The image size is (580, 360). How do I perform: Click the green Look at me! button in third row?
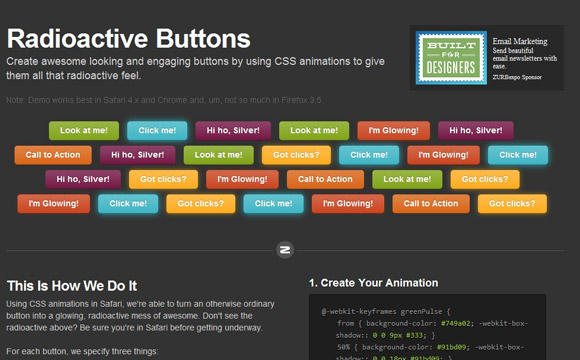(x=407, y=179)
